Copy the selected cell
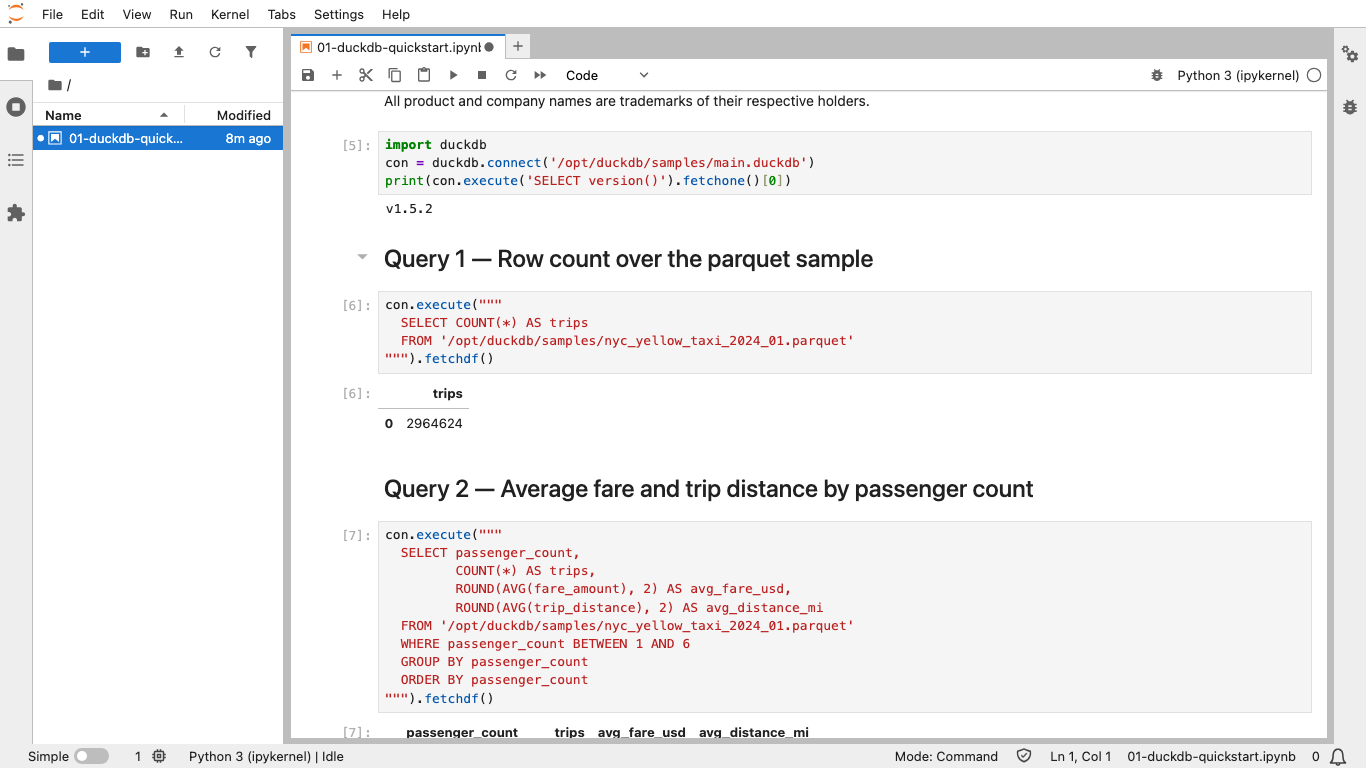Viewport: 1366px width, 768px height. tap(395, 75)
